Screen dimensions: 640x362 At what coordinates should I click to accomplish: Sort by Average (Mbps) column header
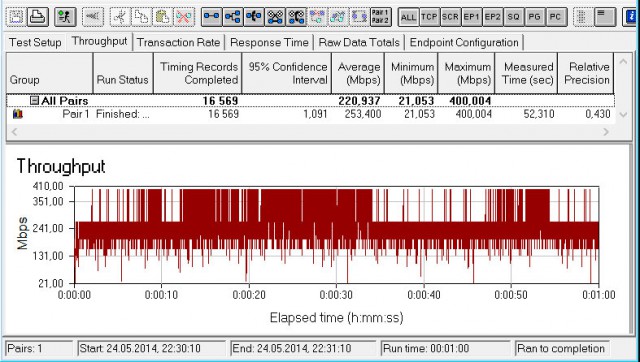(358, 73)
